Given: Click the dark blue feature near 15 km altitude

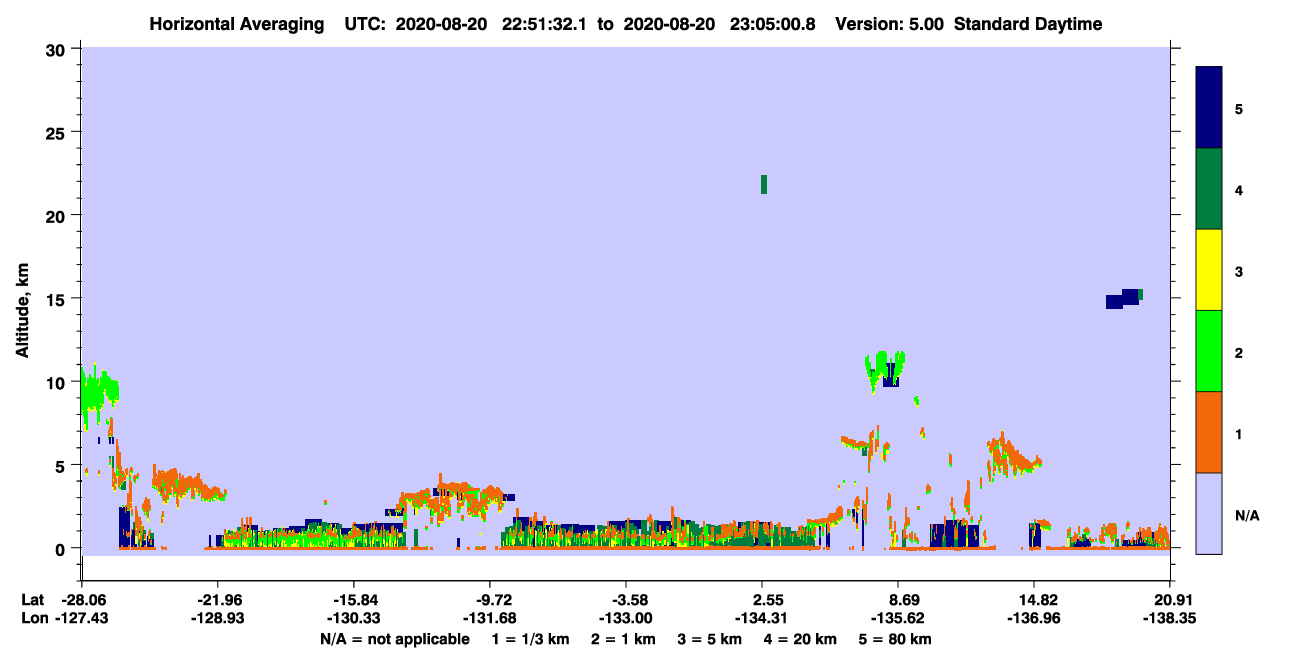Looking at the screenshot, I should 1123,299.
